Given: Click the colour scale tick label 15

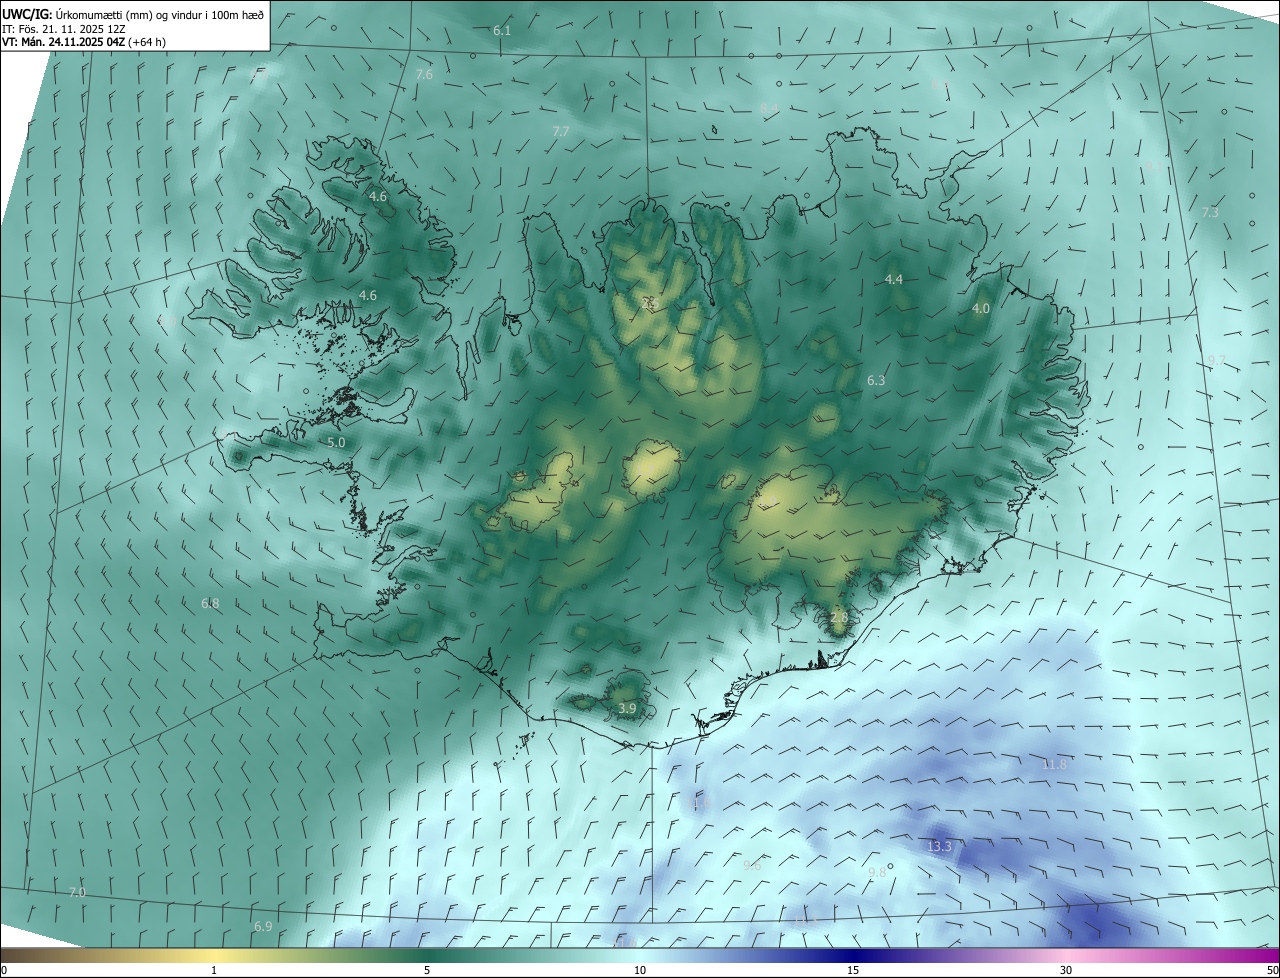Looking at the screenshot, I should [x=853, y=970].
